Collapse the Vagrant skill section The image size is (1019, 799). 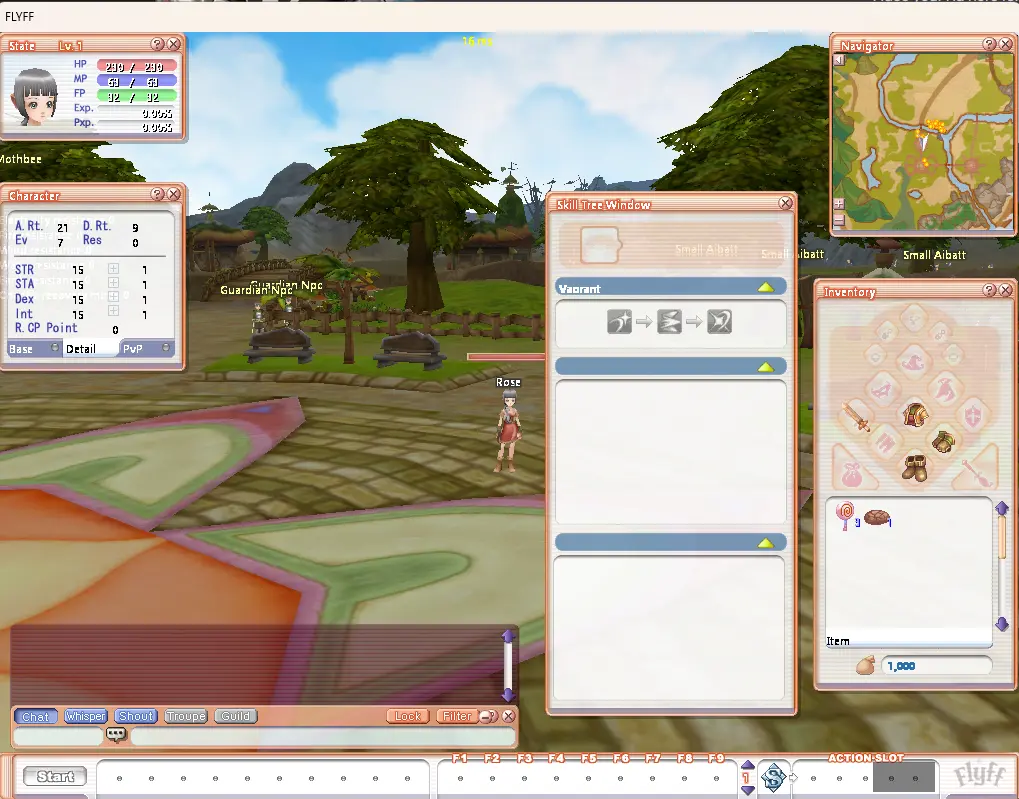766,287
